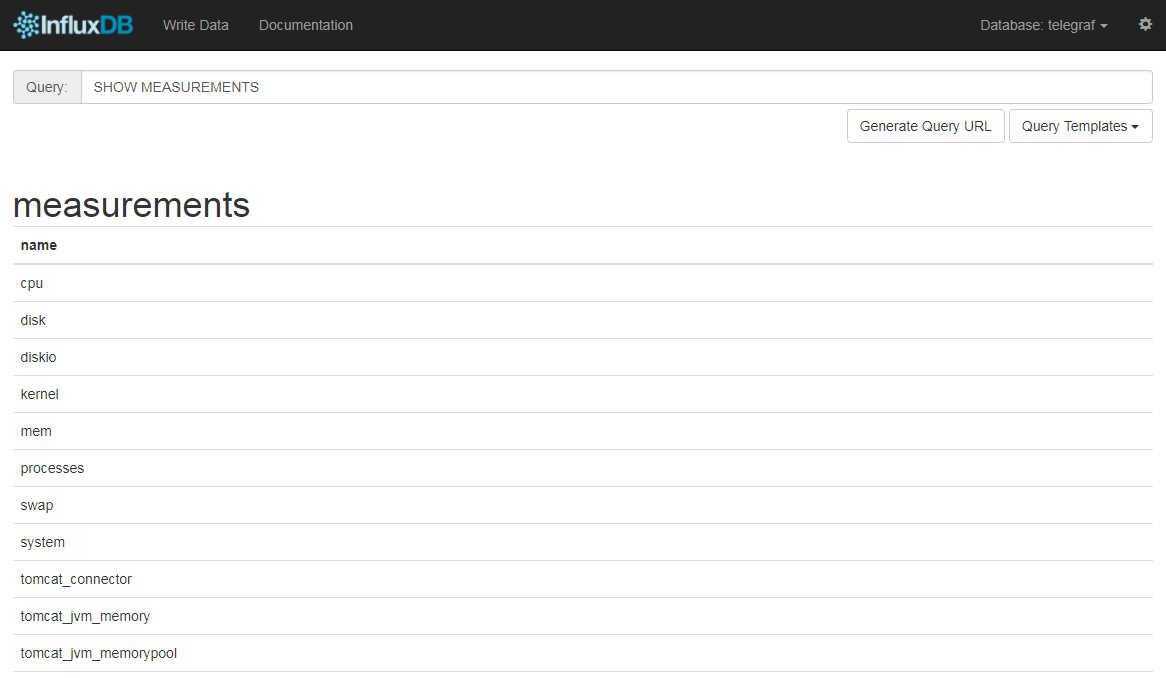This screenshot has height=678, width=1166.
Task: Select the processes measurement row
Action: 52,468
